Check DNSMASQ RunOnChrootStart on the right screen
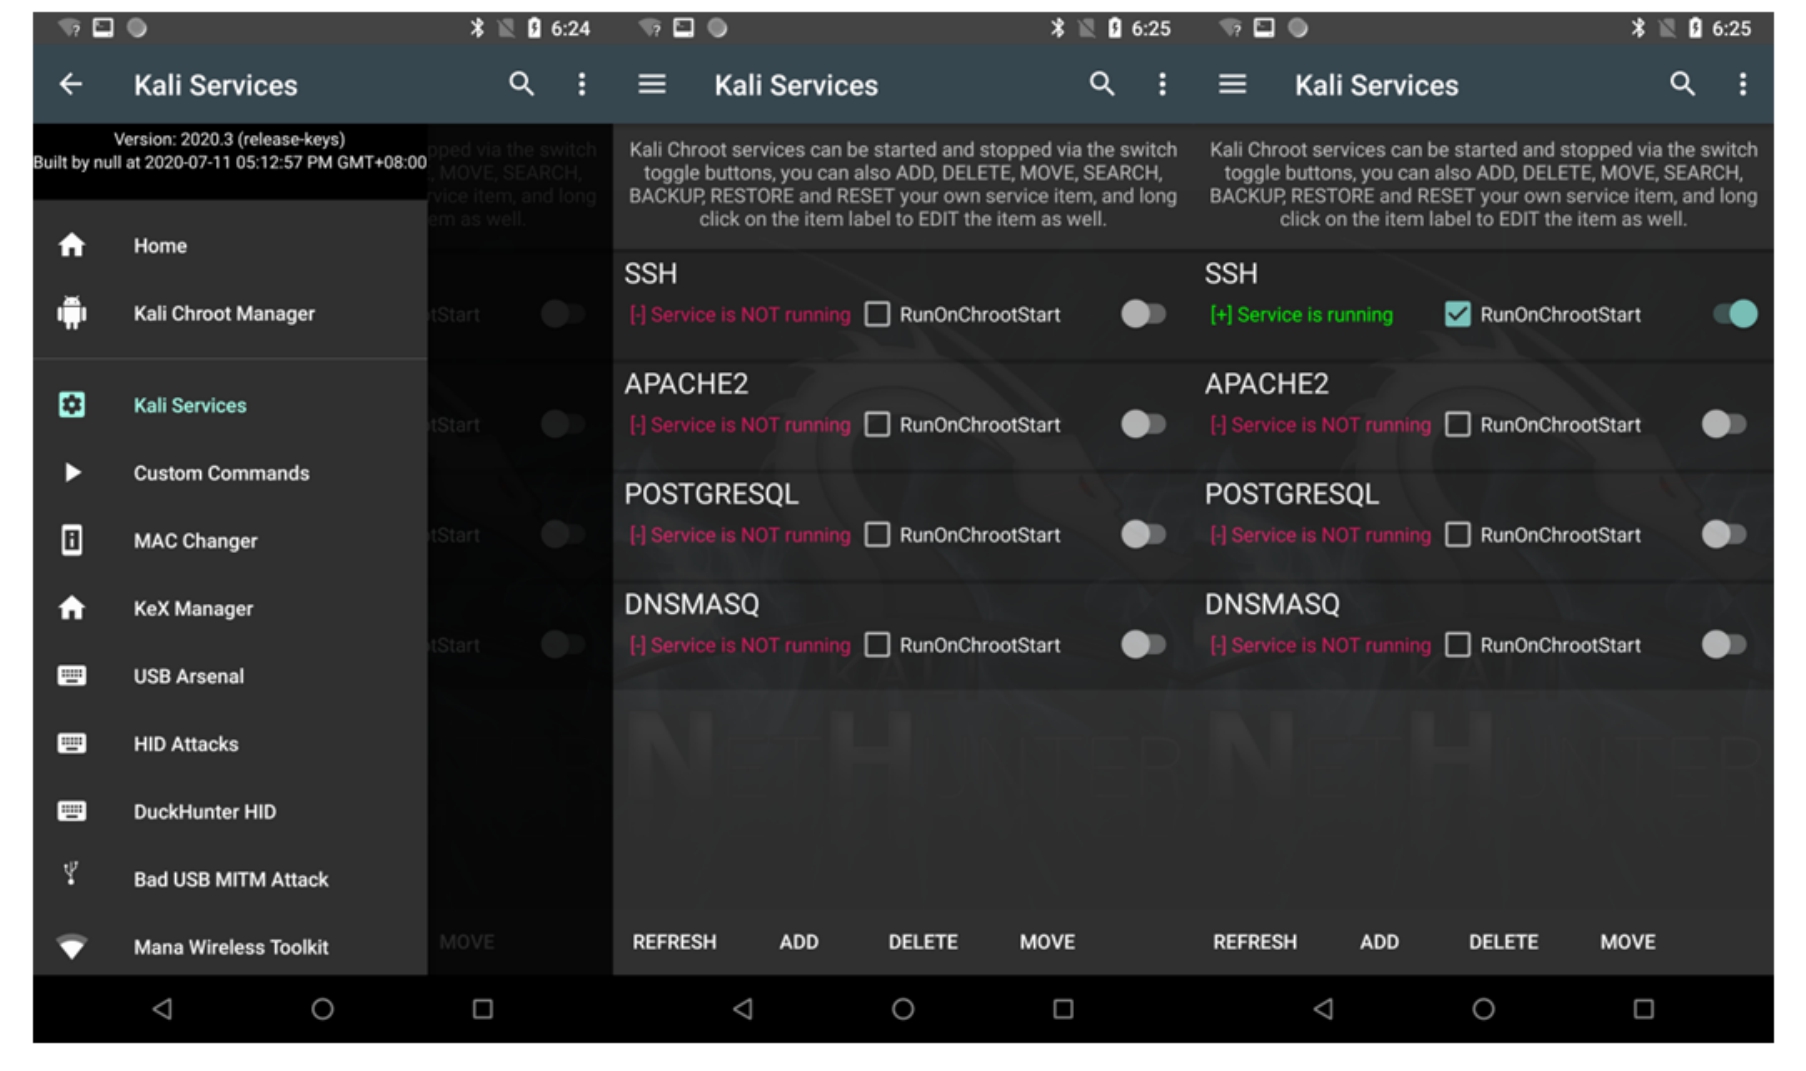The width and height of the screenshot is (1806, 1071). [1458, 645]
